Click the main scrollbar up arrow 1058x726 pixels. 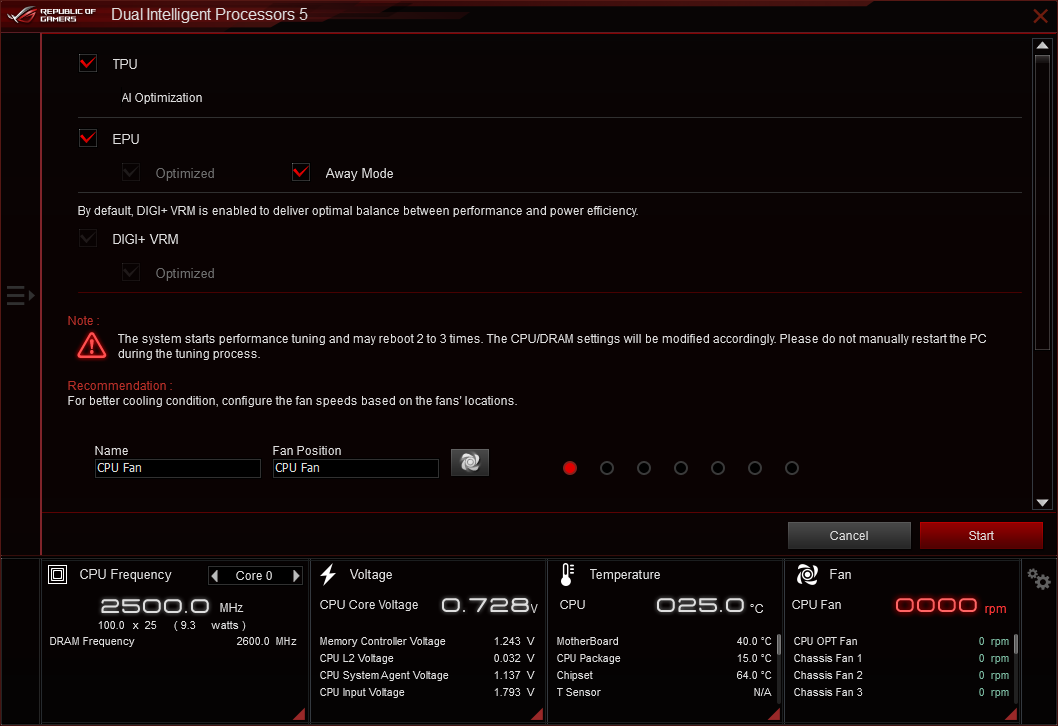click(1042, 45)
